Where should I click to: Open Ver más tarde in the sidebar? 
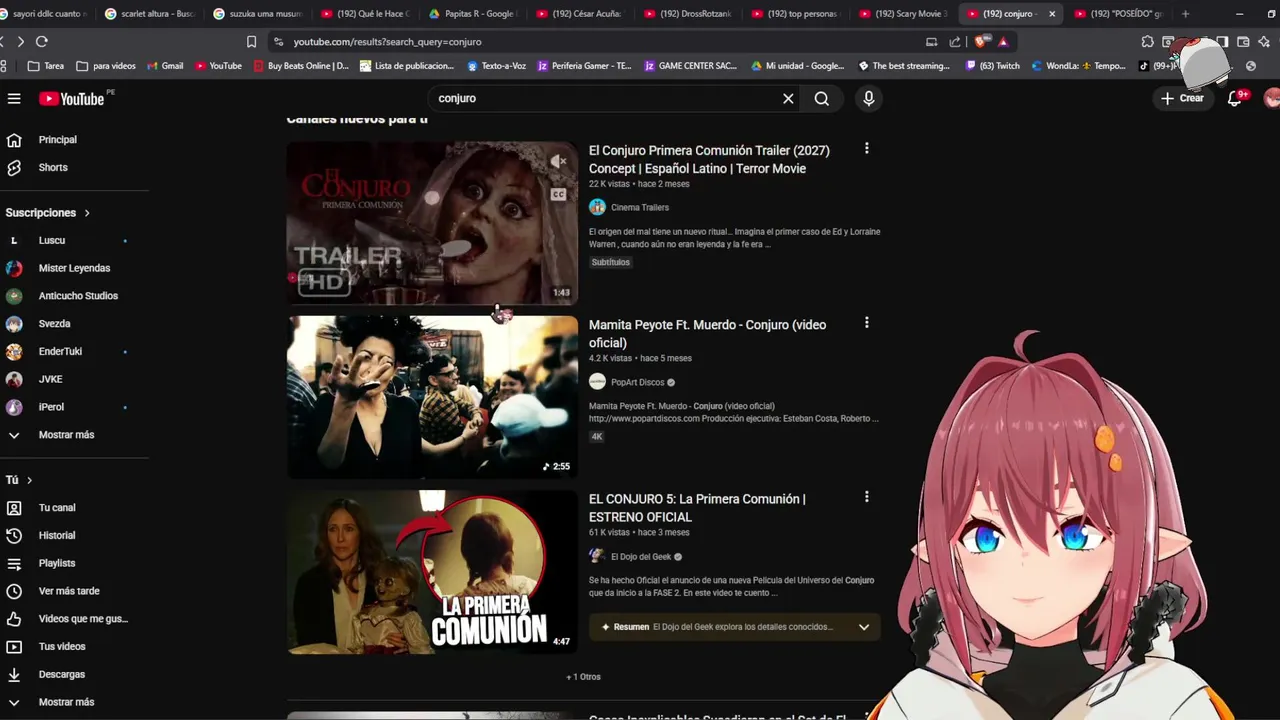(x=69, y=591)
